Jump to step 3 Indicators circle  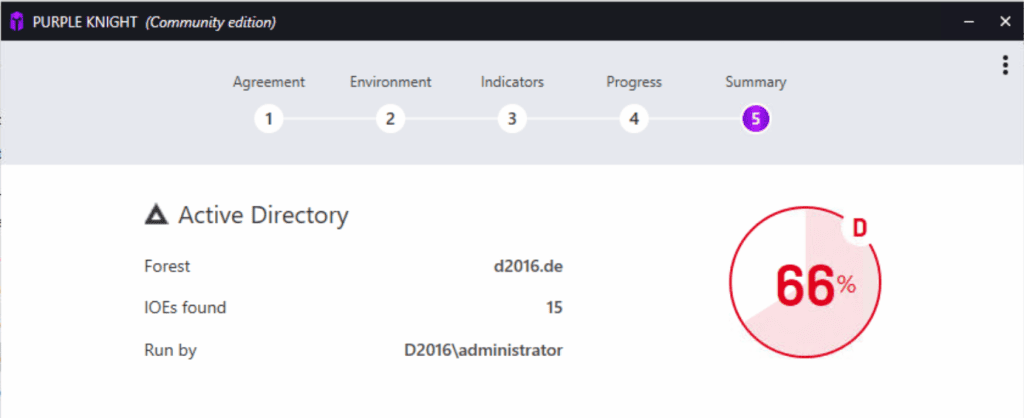[x=511, y=120]
